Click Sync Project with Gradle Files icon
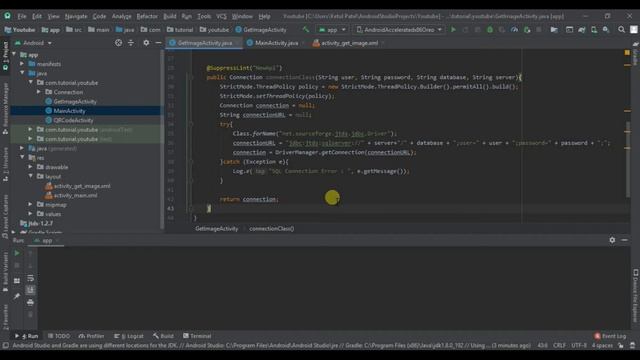This screenshot has width=640, height=360. pos(582,30)
